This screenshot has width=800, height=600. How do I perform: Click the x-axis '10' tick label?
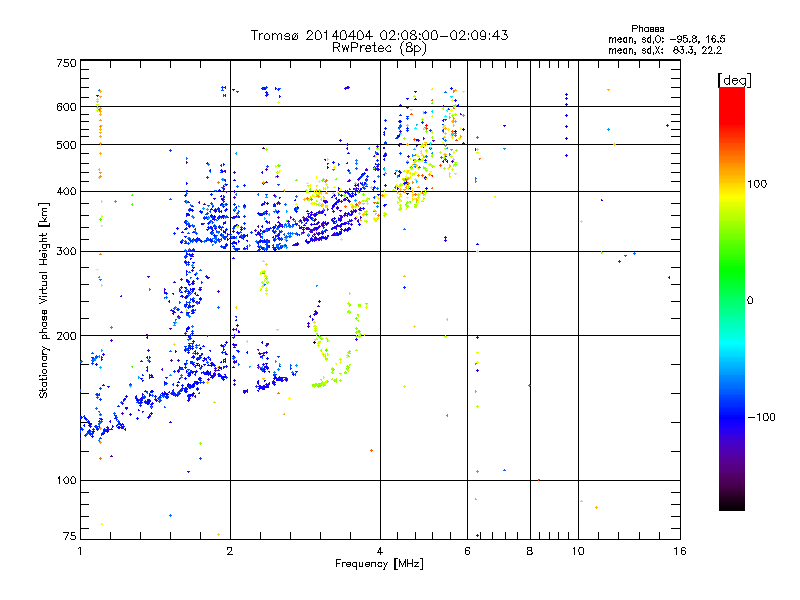pyautogui.click(x=578, y=551)
